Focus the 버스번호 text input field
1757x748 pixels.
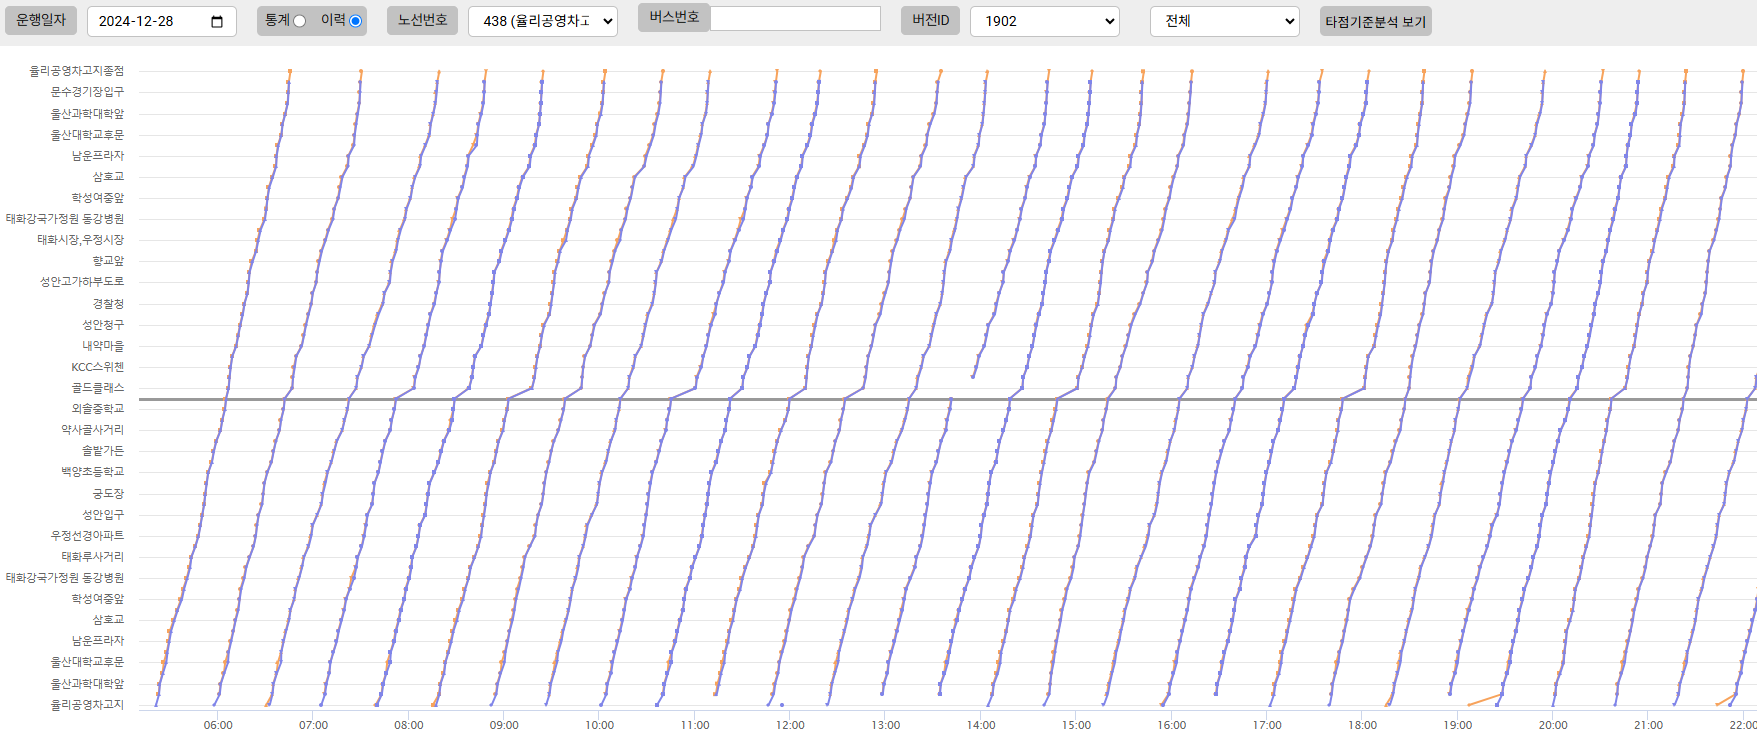point(795,18)
